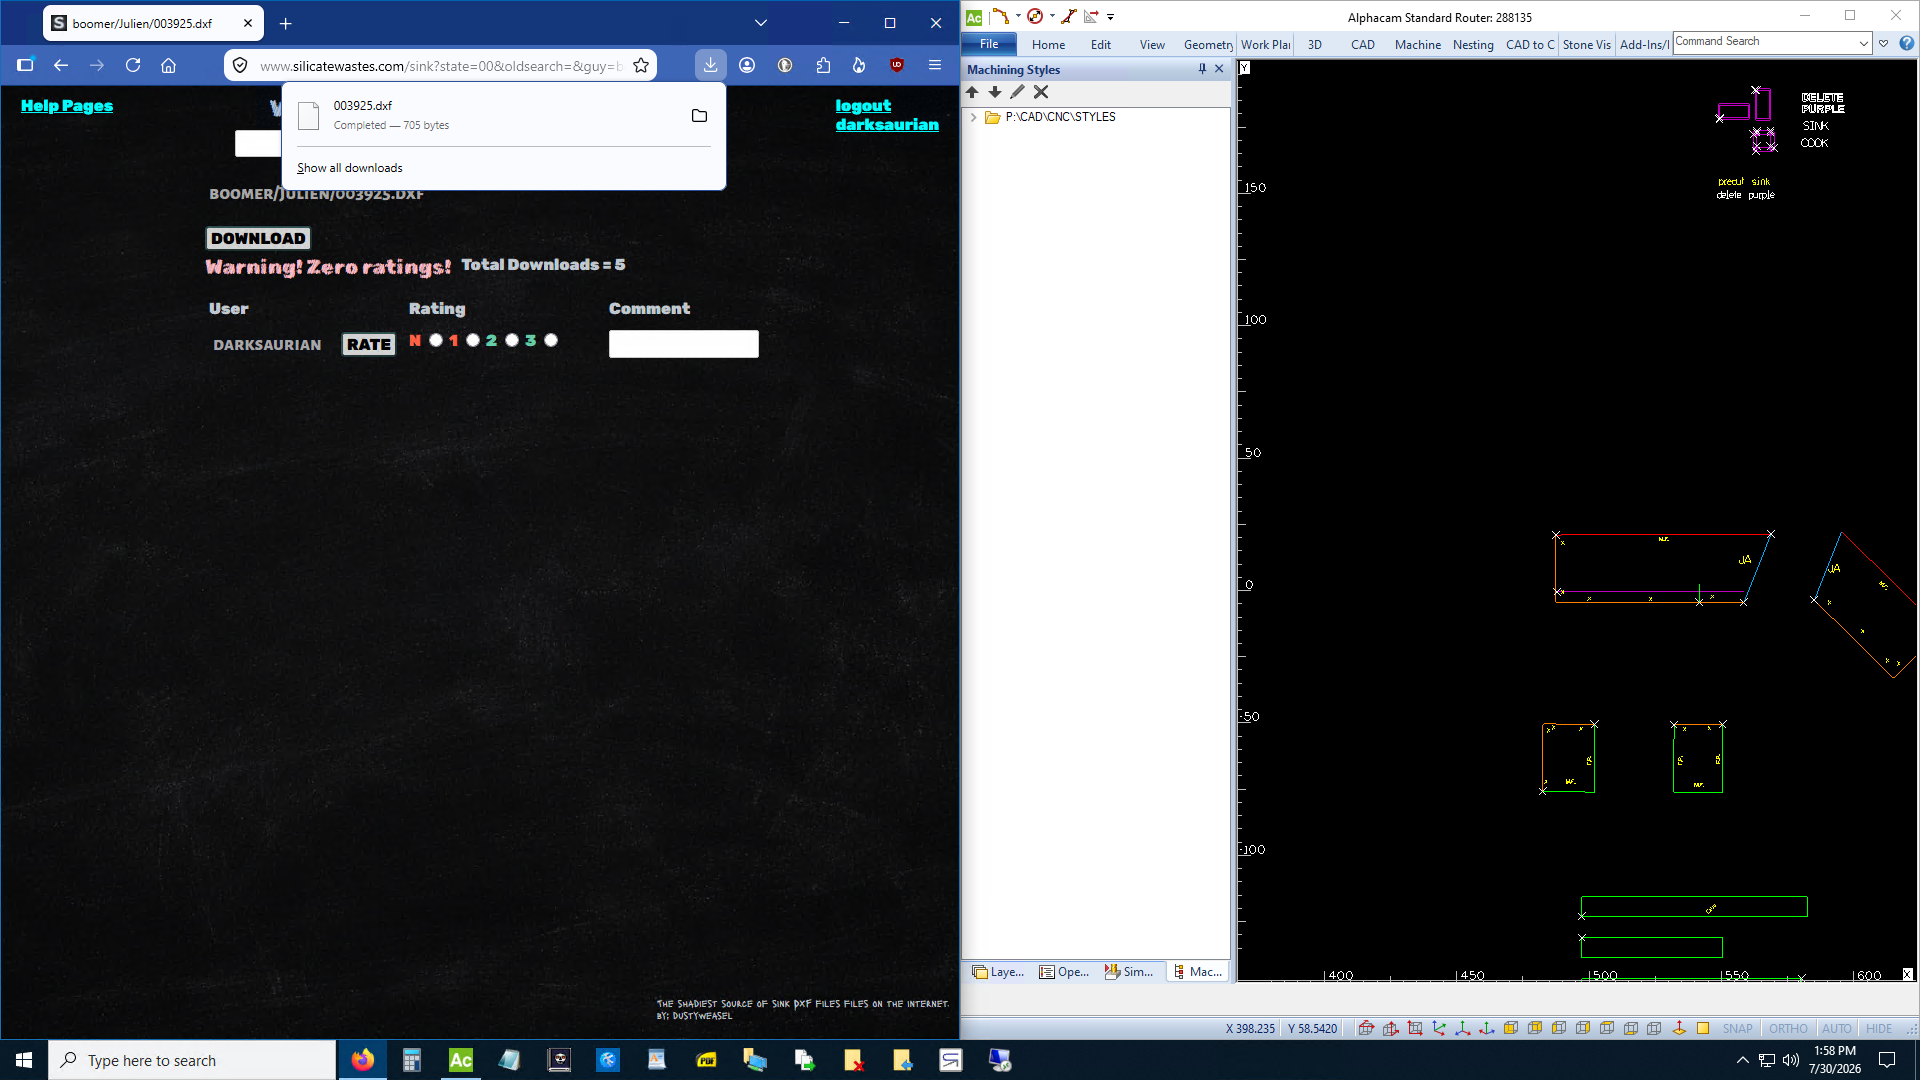Click the delete X icon in Machining Styles toolbar
The height and width of the screenshot is (1080, 1920).
(1041, 92)
